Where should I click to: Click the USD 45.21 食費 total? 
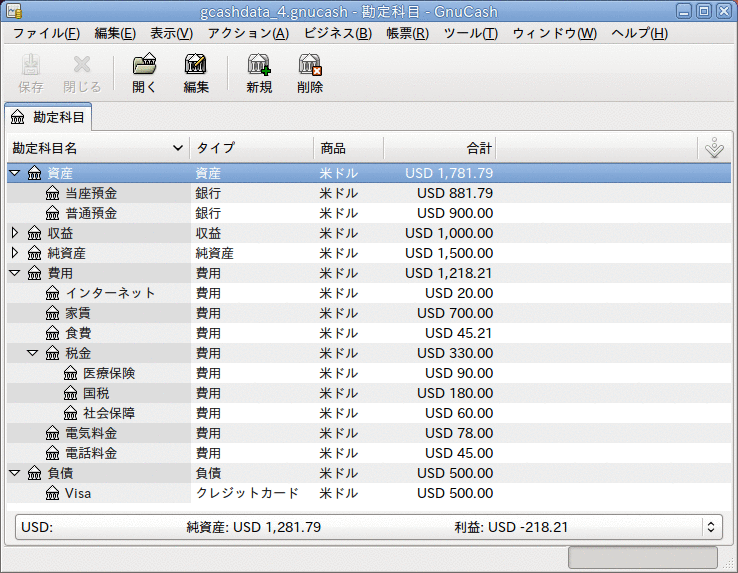tap(458, 333)
